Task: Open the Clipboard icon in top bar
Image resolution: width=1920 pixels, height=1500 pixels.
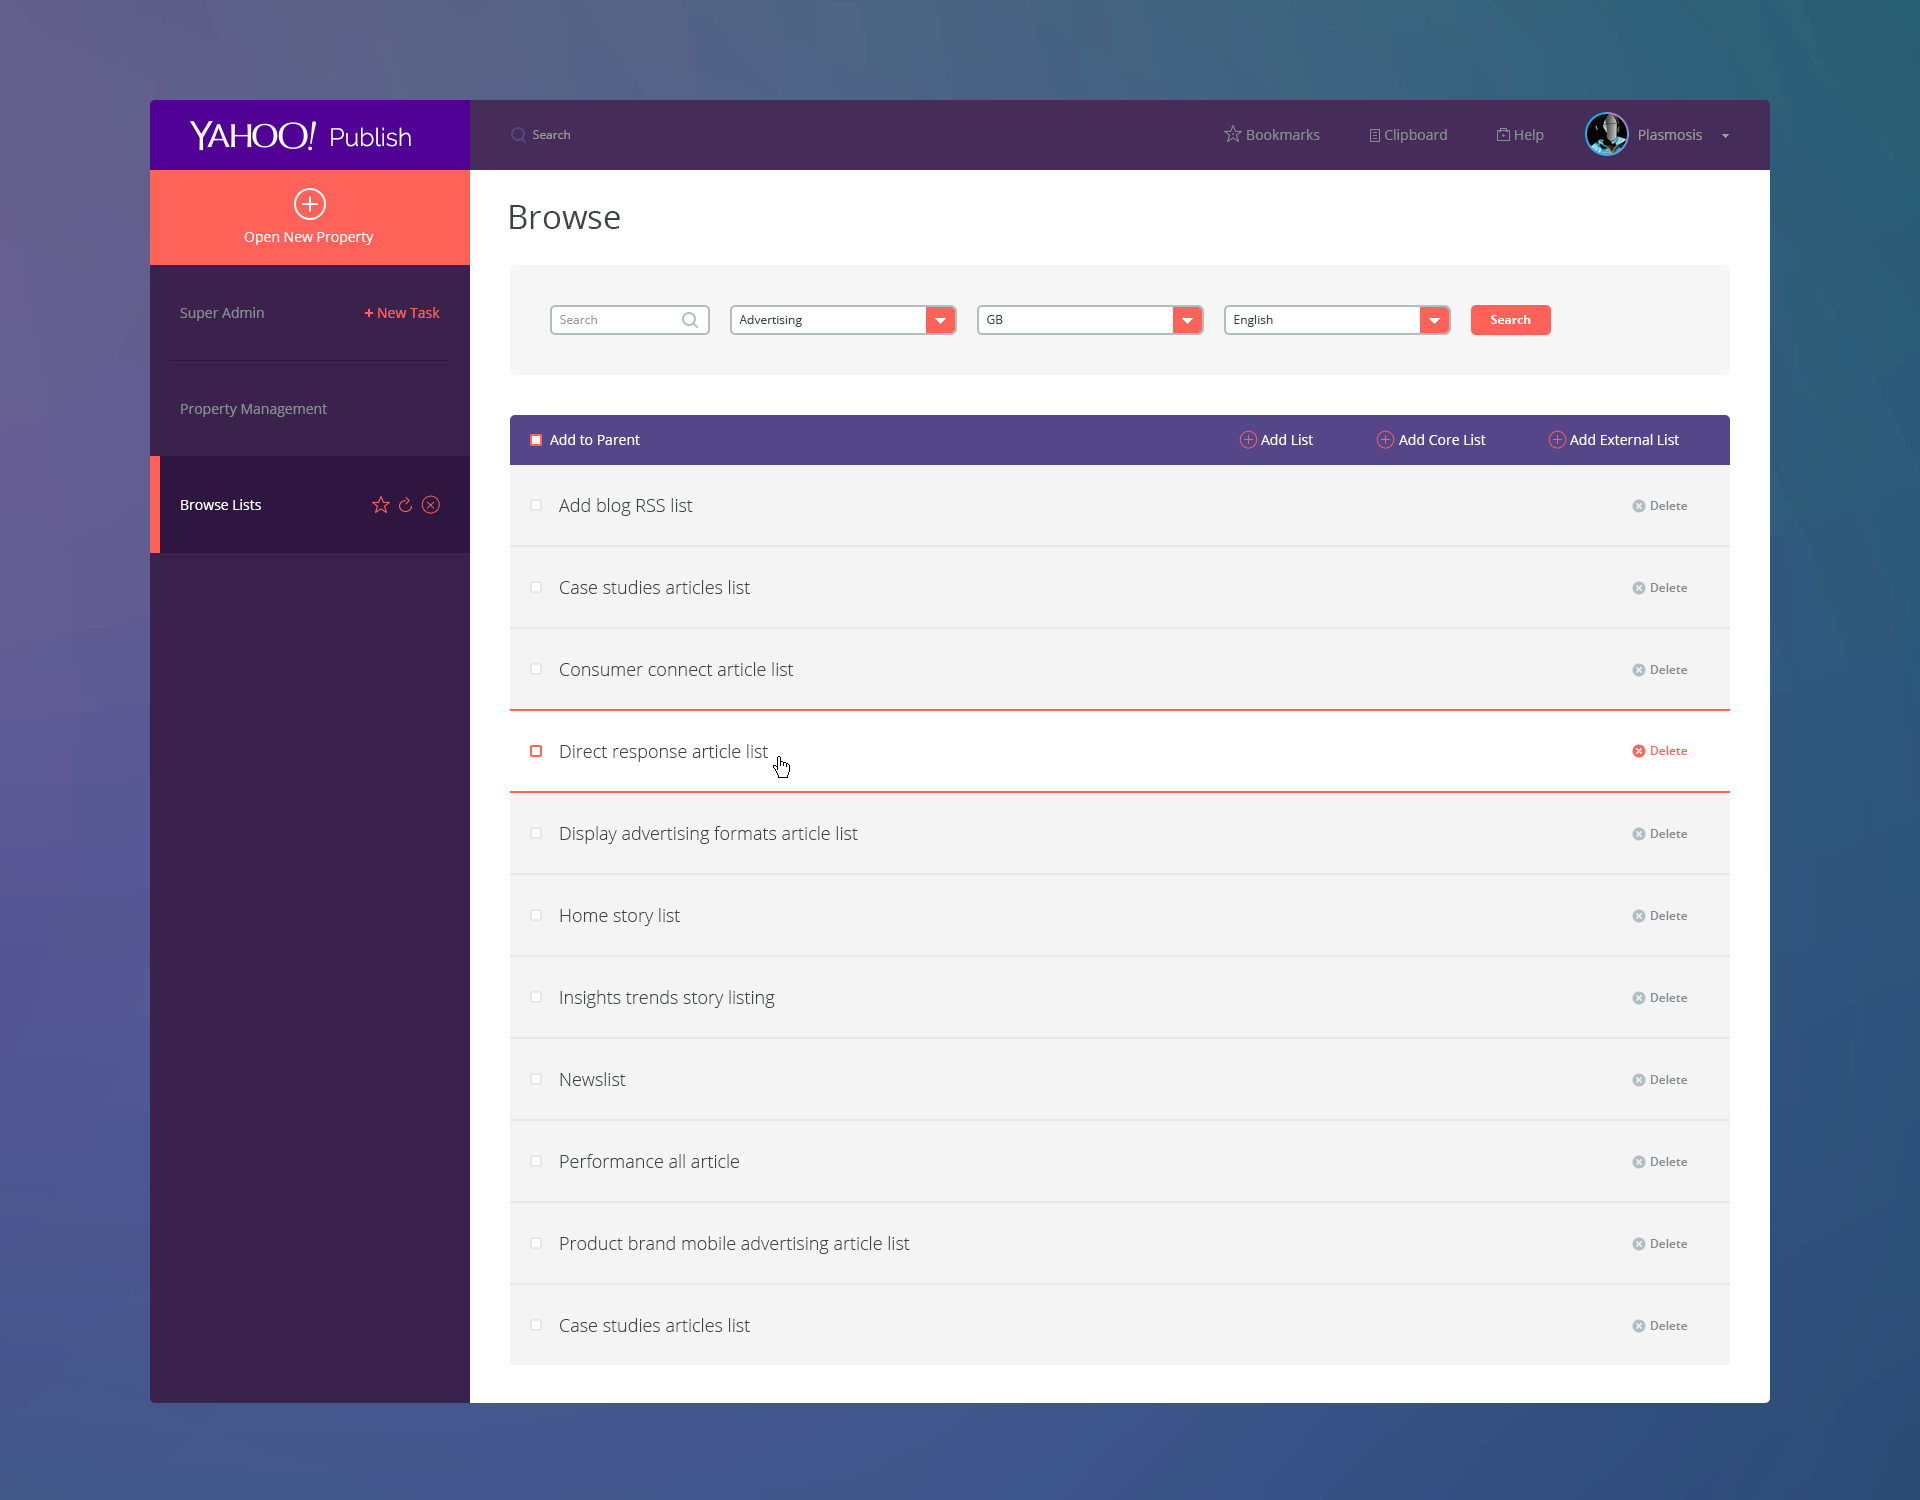Action: pyautogui.click(x=1374, y=135)
